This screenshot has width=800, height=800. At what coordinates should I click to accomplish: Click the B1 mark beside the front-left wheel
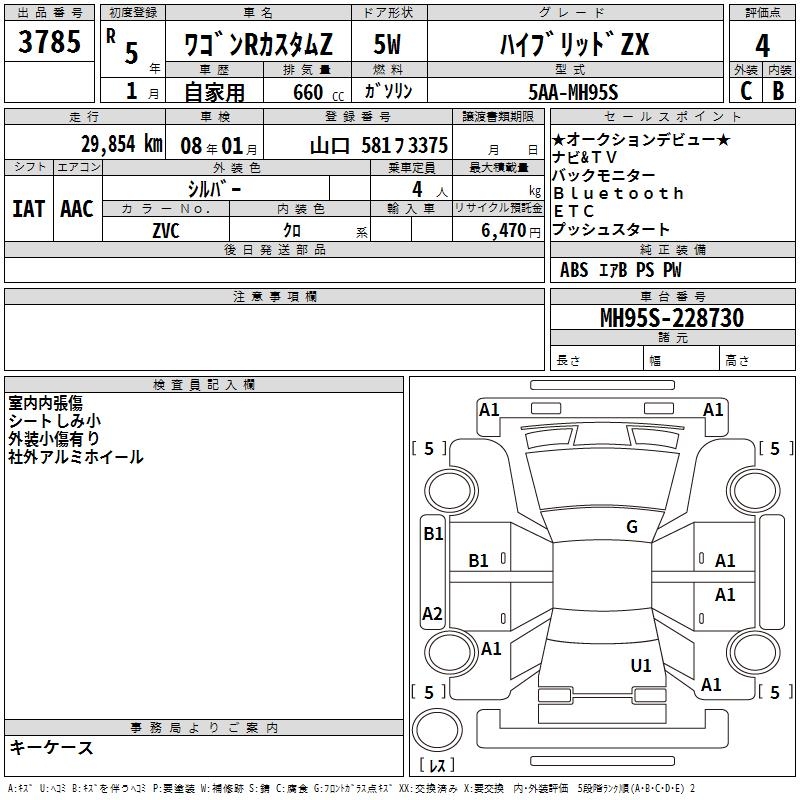pos(433,533)
